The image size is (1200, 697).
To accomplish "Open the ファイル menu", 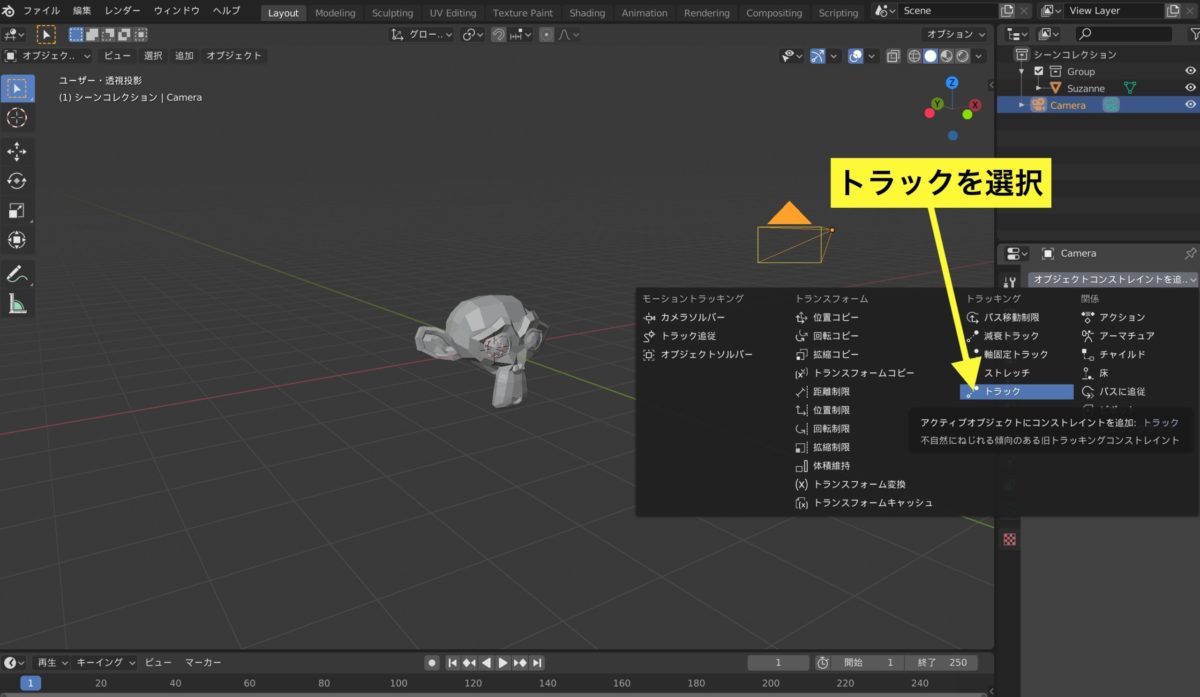I will [x=42, y=11].
